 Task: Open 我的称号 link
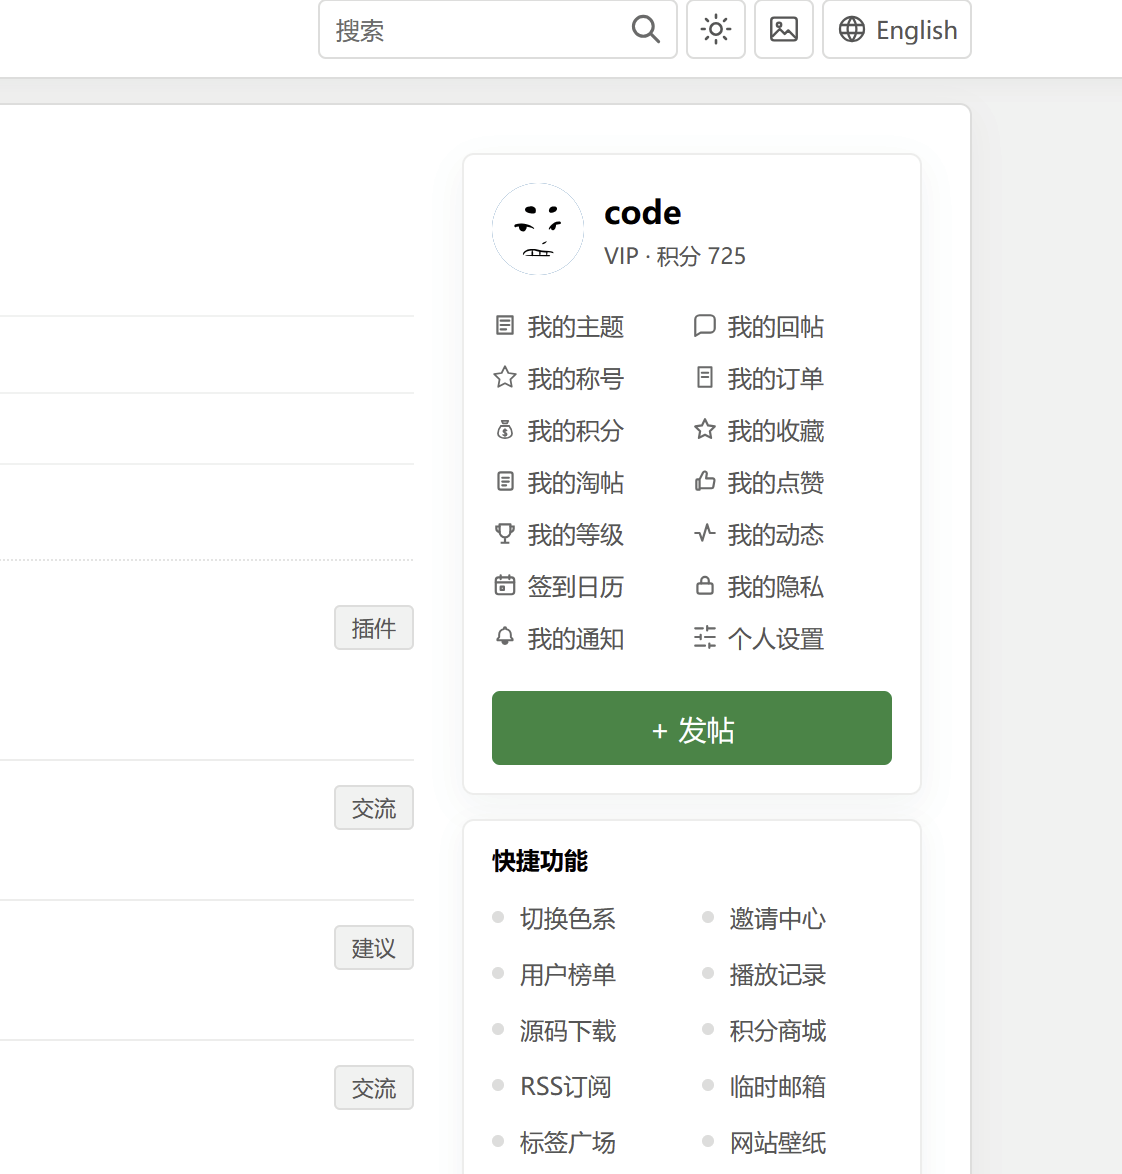click(575, 379)
